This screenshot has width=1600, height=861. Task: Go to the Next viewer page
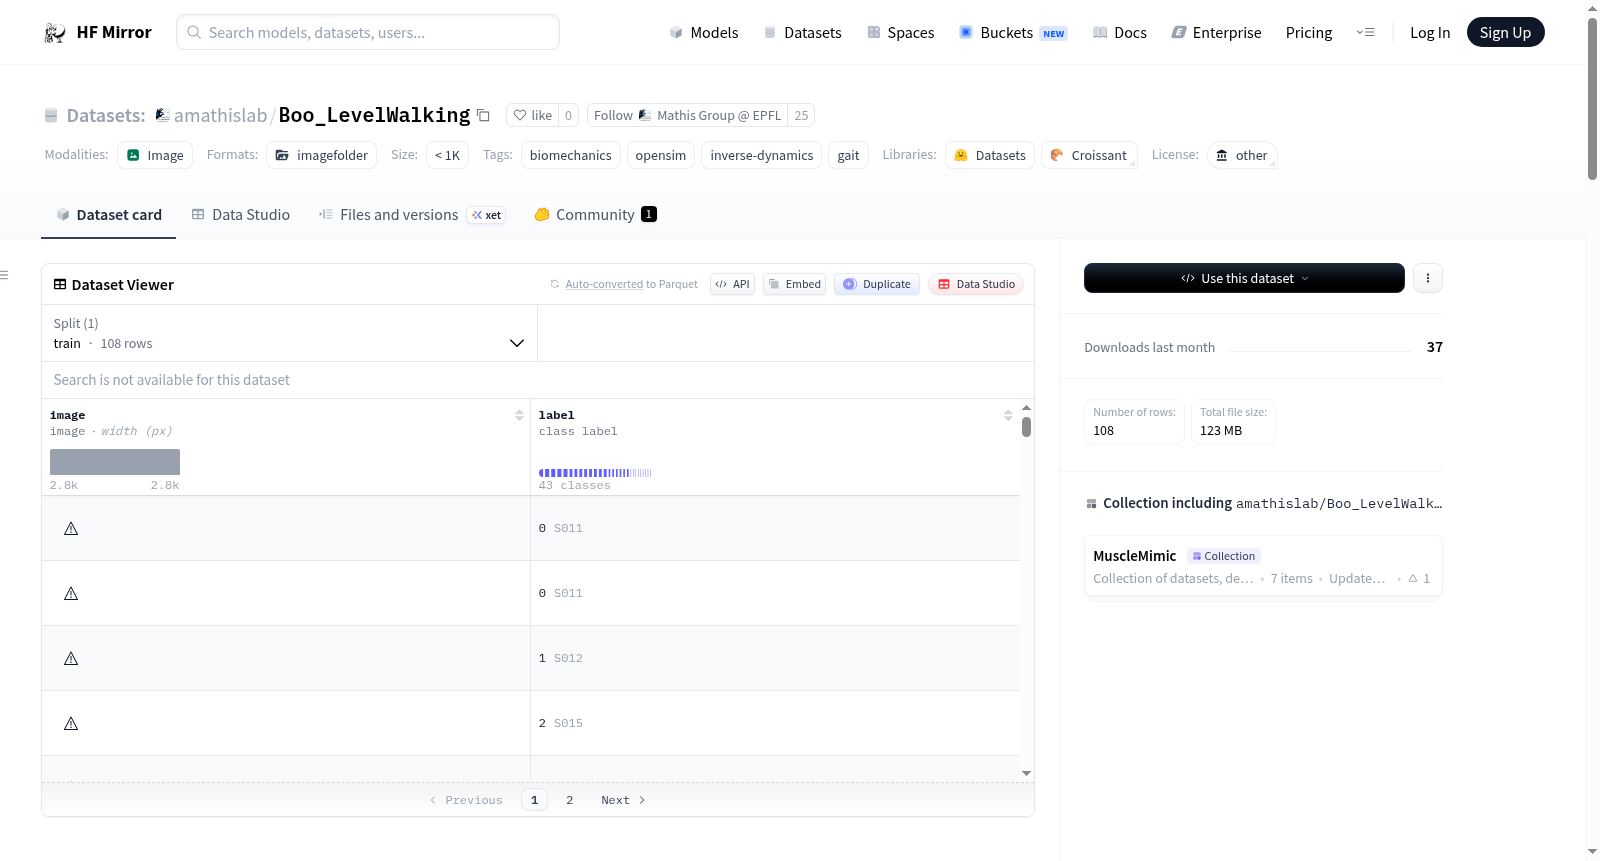tap(623, 800)
